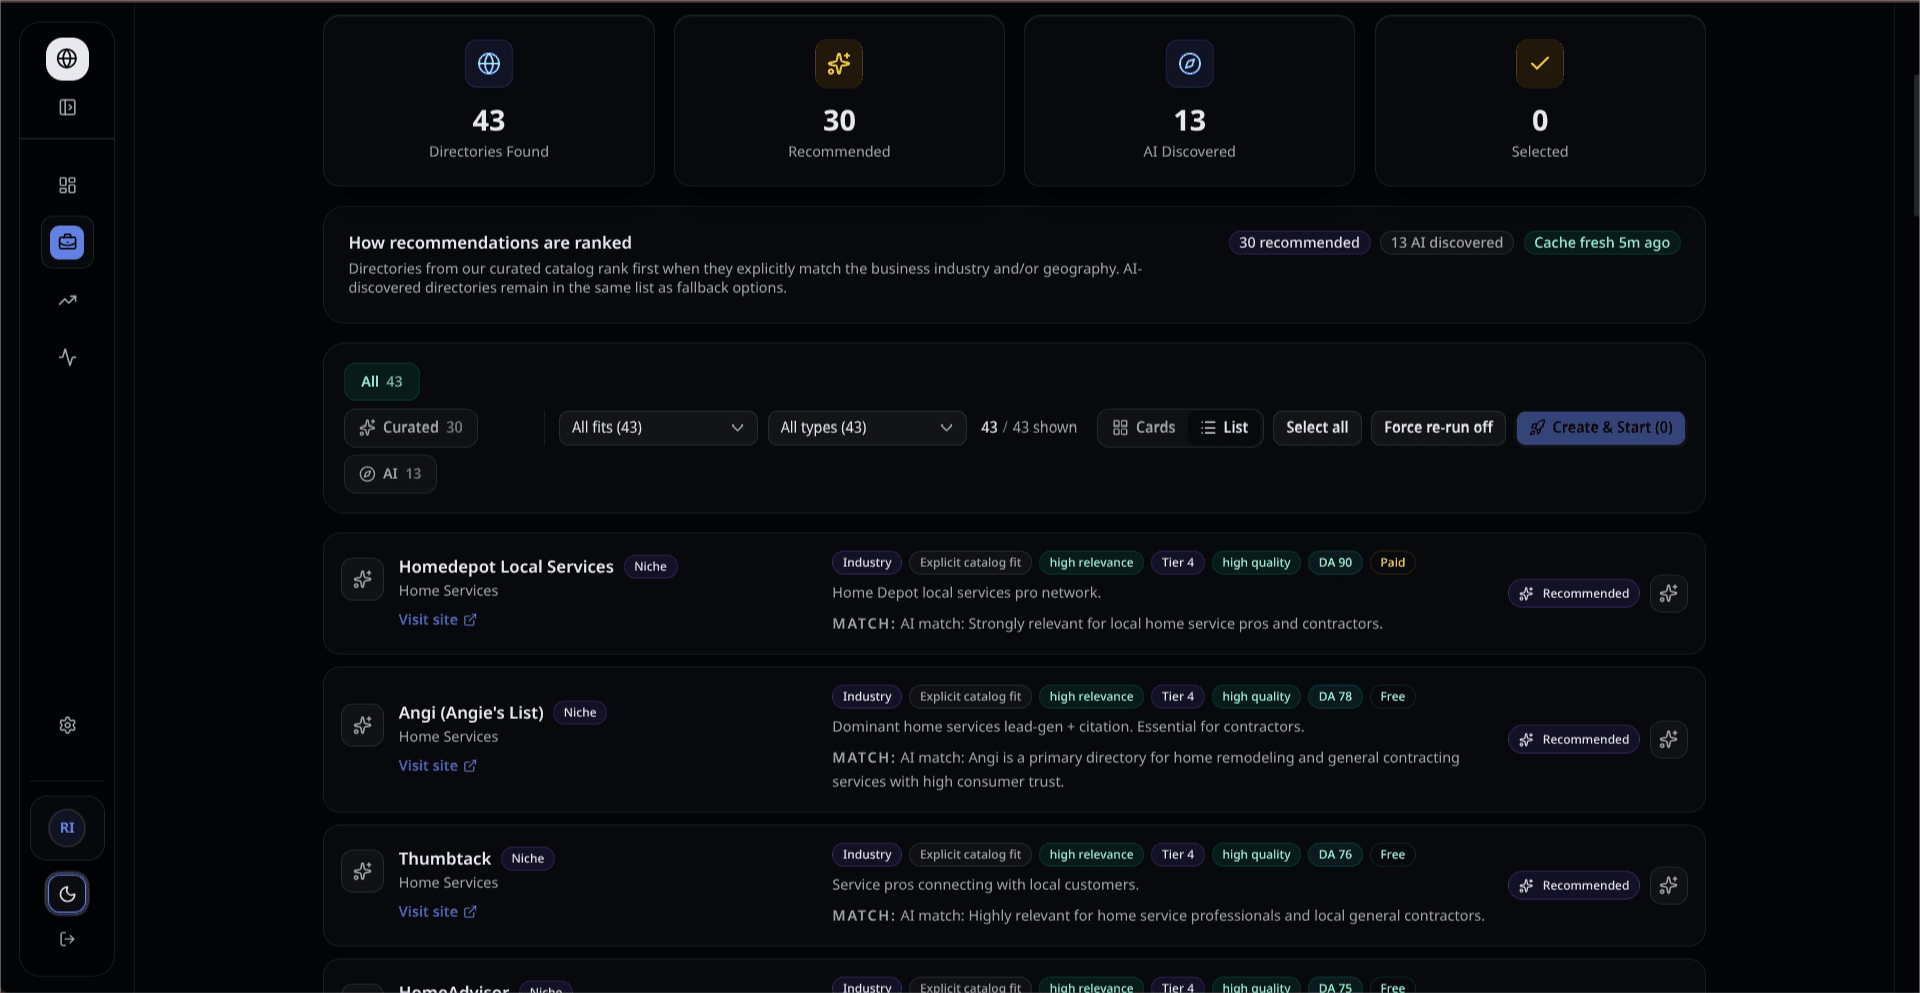Open the All types (43) dropdown

[867, 427]
